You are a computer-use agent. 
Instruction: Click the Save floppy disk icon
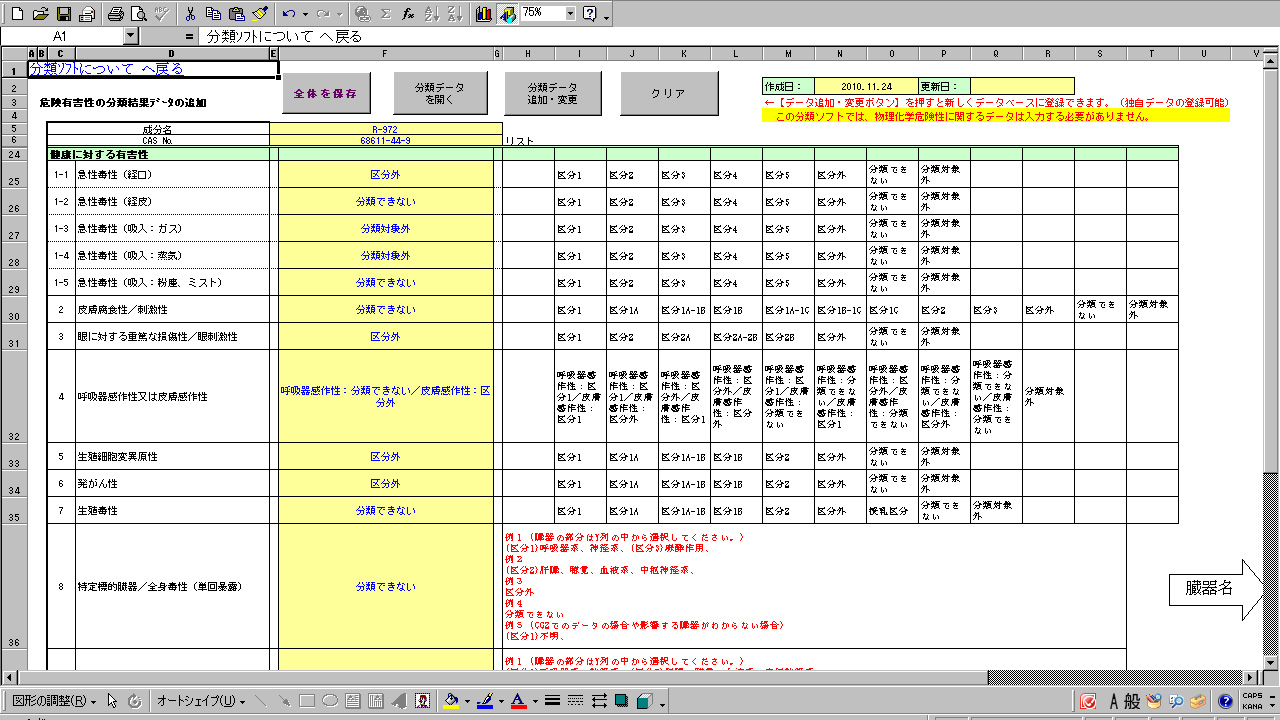coord(64,14)
